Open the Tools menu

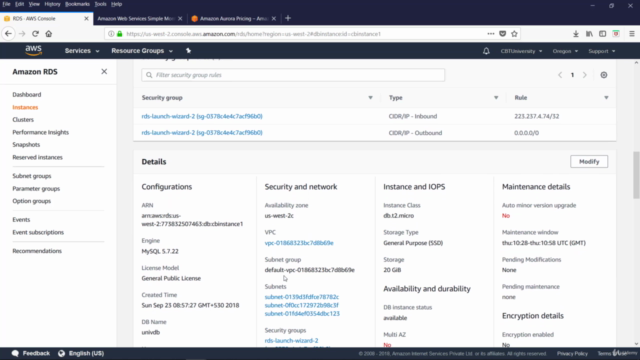point(100,4)
